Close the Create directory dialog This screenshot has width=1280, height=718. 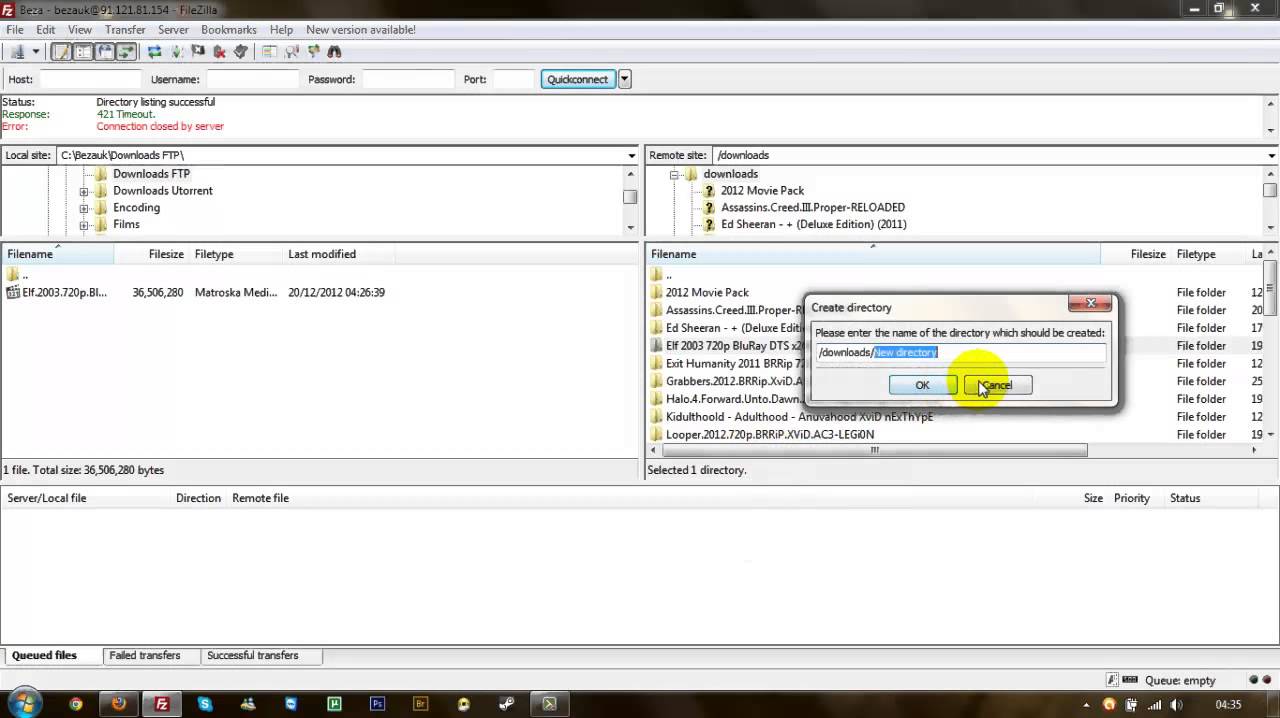coord(1091,303)
